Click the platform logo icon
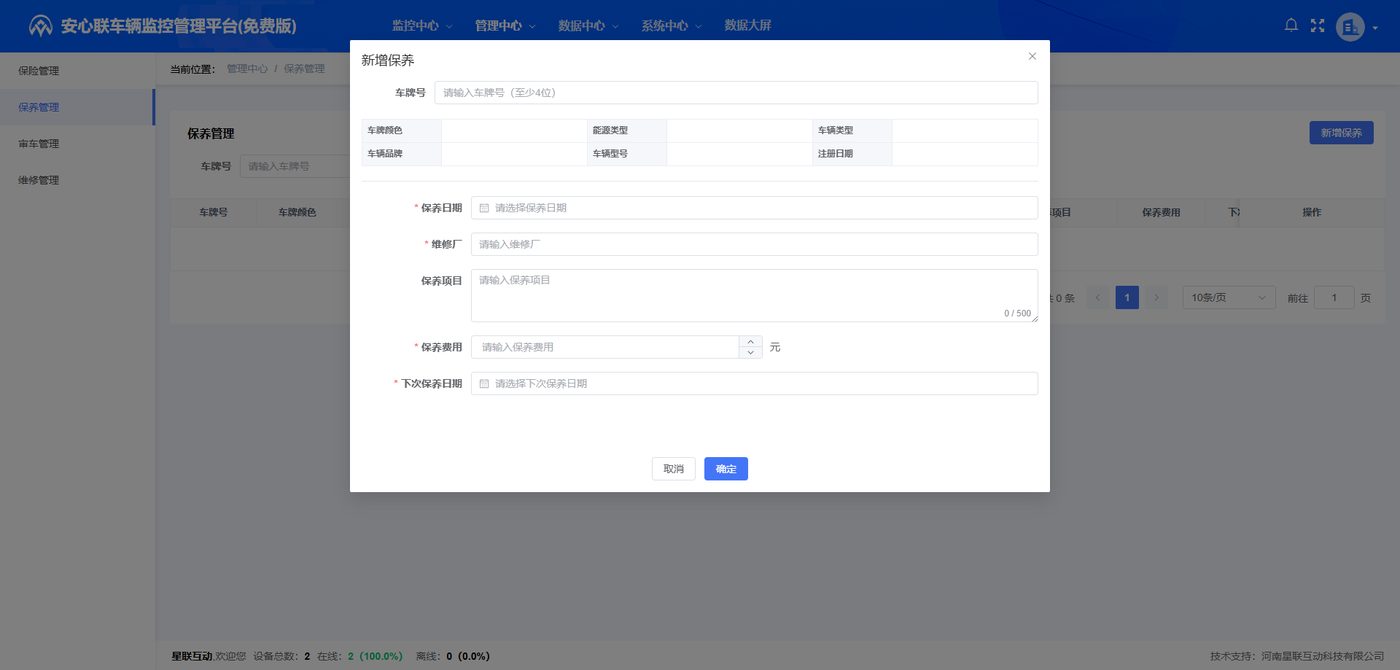 point(41,26)
